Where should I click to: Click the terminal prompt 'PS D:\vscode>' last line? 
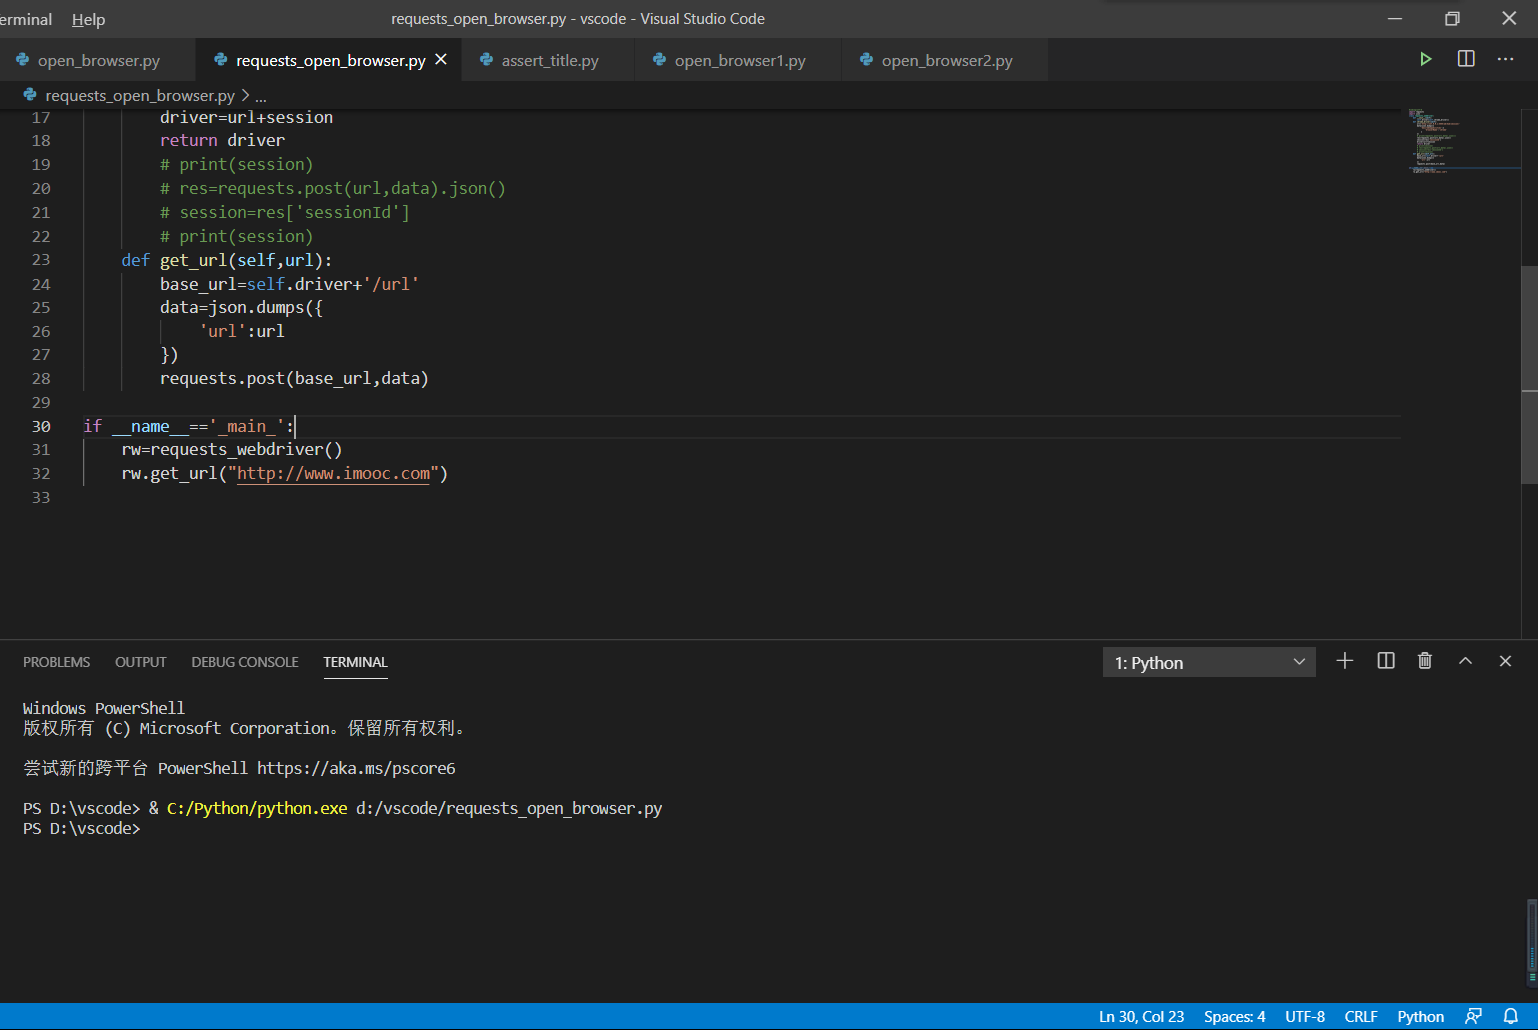click(x=82, y=828)
